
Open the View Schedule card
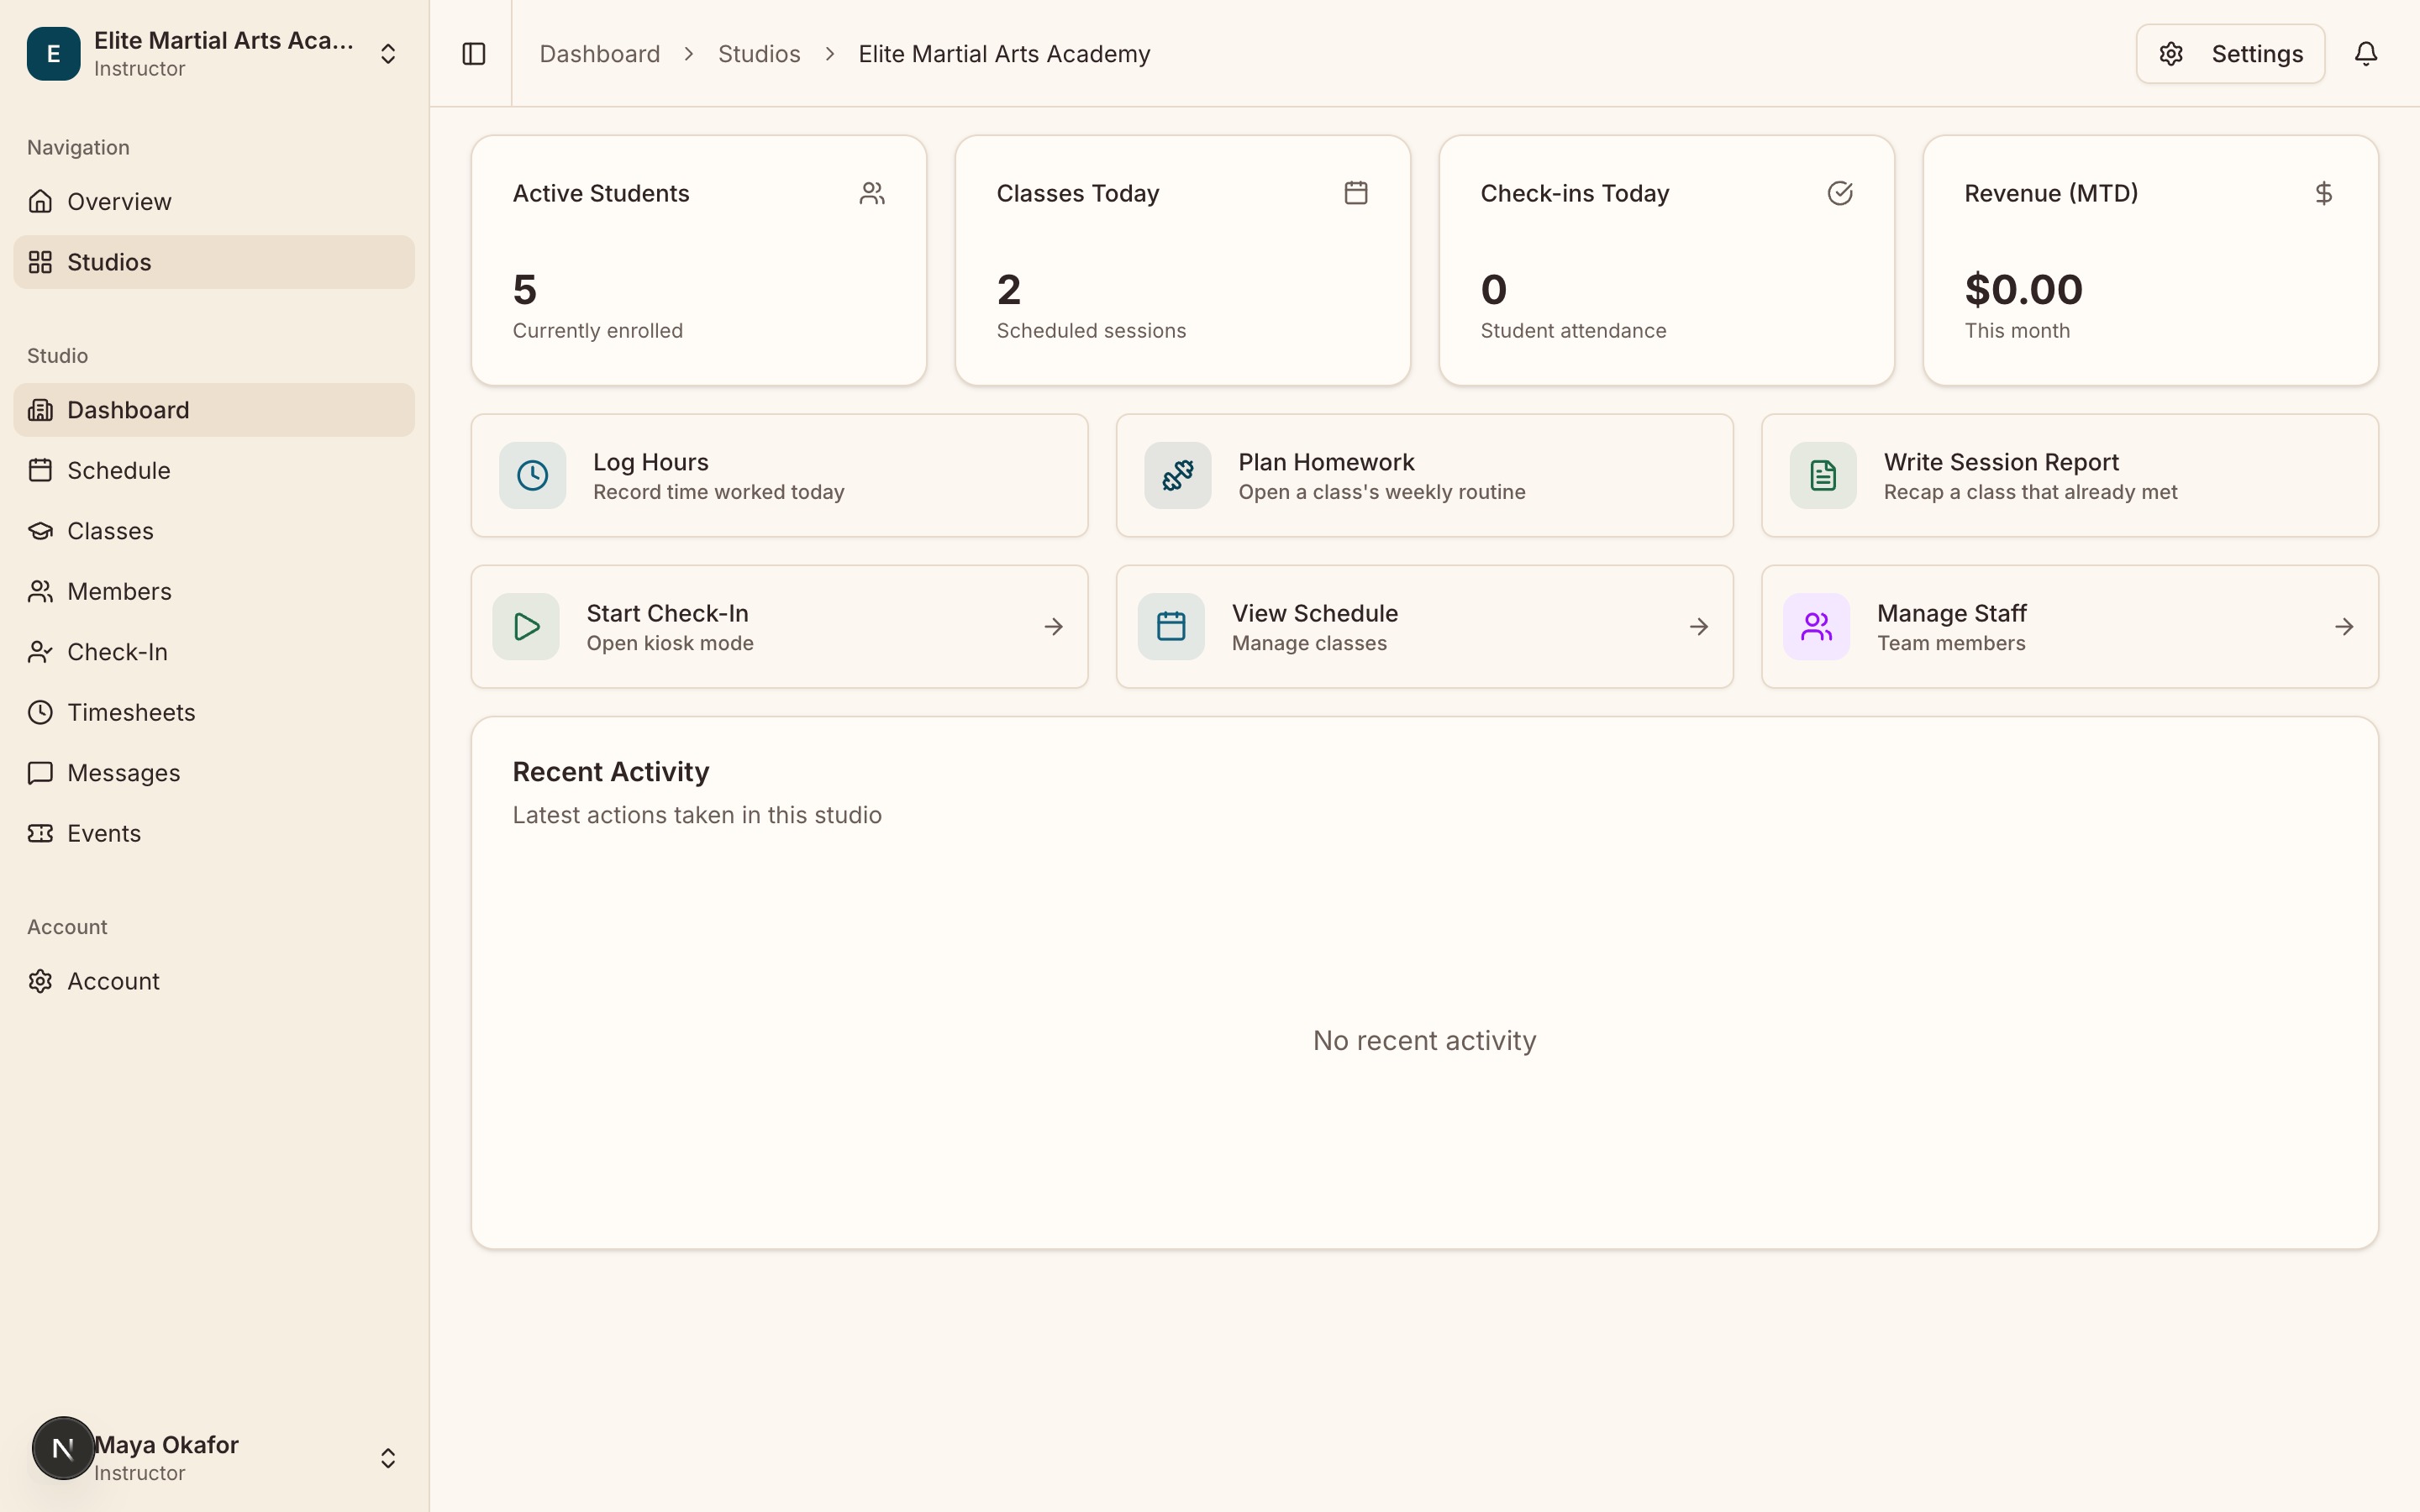[x=1424, y=627]
